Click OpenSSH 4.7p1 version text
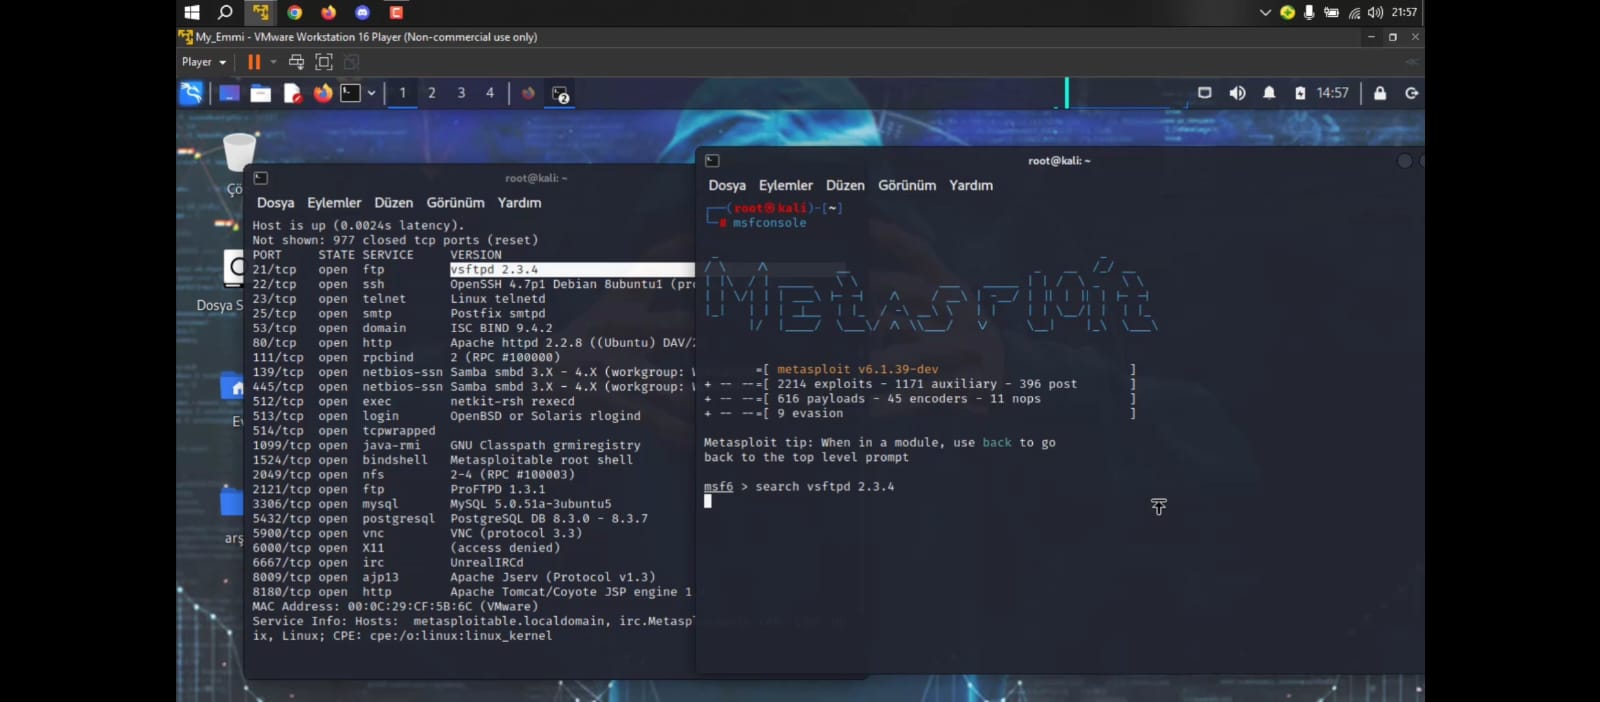Viewport: 1600px width, 702px height. point(572,285)
